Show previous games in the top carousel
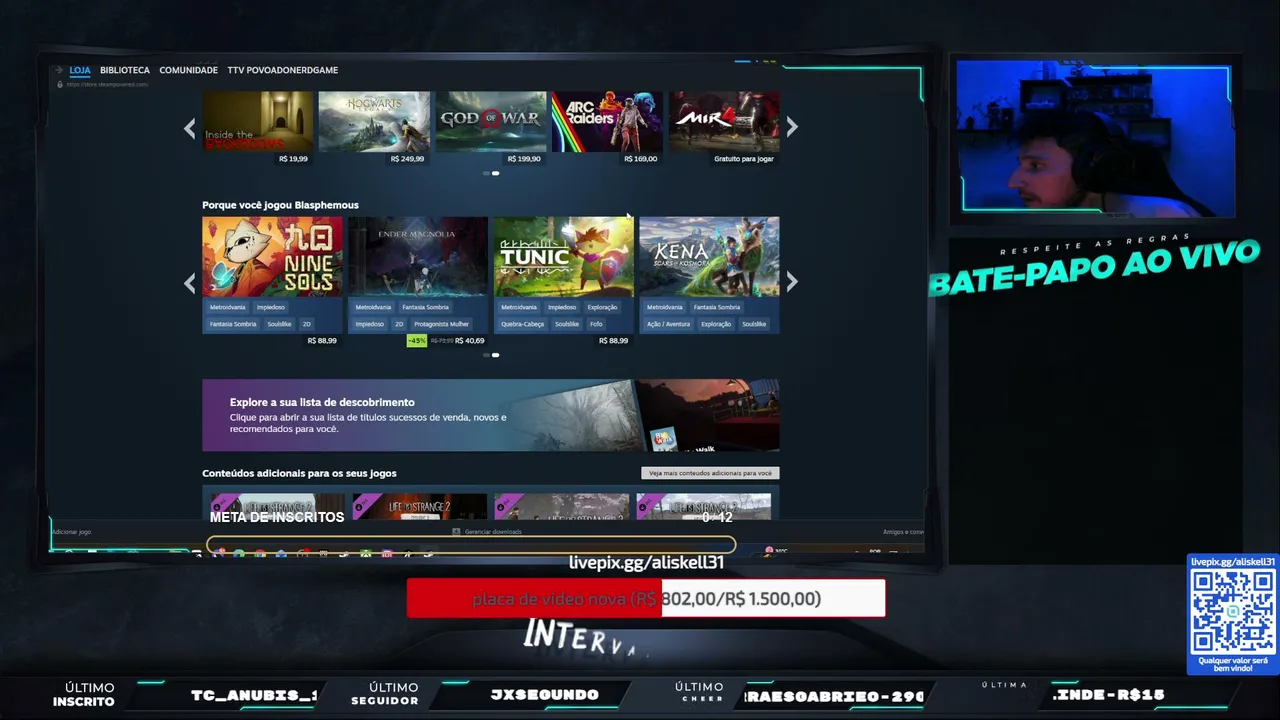Viewport: 1280px width, 720px height. pyautogui.click(x=189, y=127)
